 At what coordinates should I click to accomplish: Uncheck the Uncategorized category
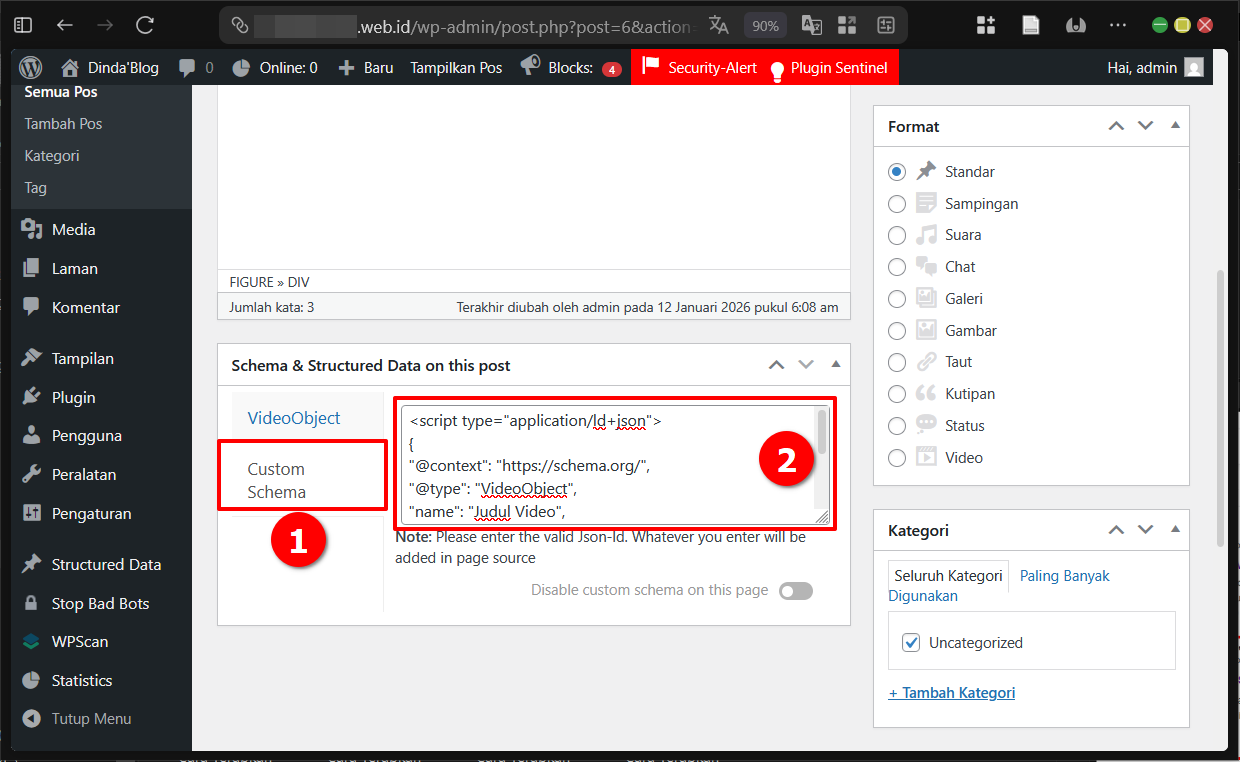tap(911, 643)
